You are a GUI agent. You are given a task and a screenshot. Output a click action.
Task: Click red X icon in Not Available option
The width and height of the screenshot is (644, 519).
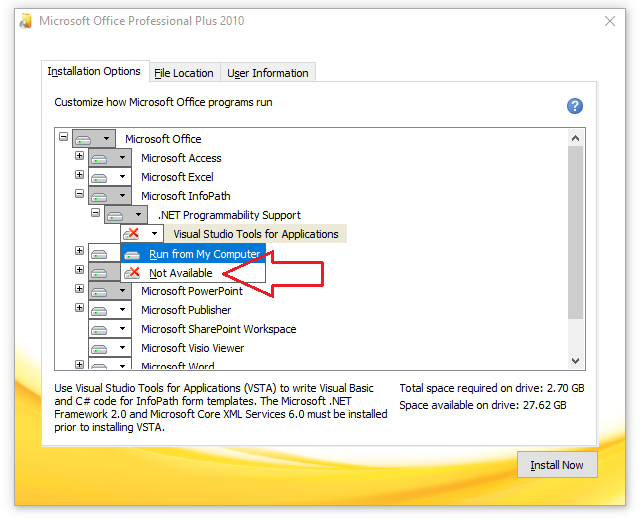pos(132,273)
